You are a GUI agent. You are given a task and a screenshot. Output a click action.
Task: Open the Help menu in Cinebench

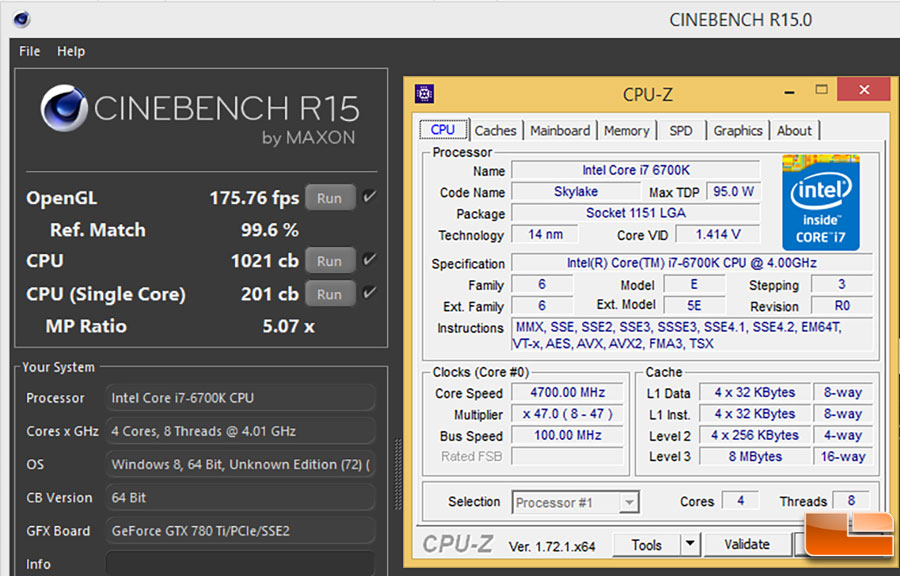(x=71, y=51)
